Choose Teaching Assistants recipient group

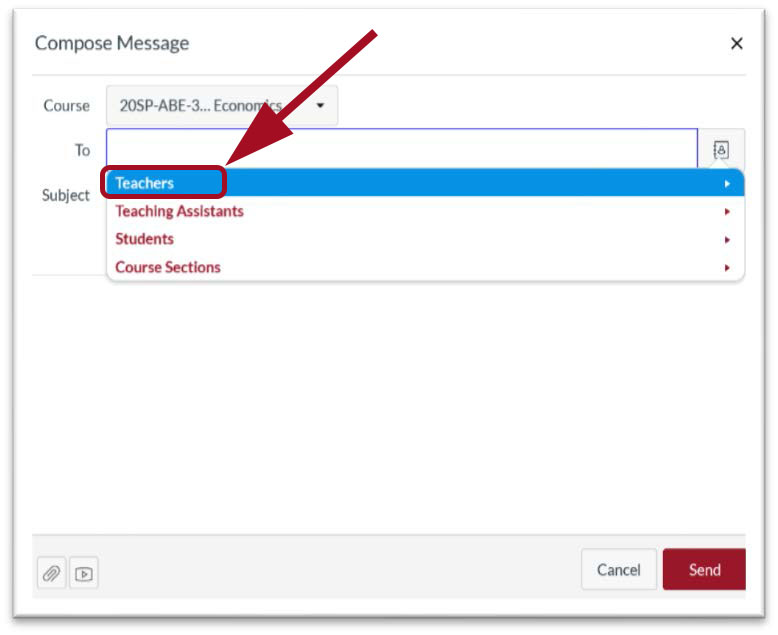pyautogui.click(x=426, y=211)
